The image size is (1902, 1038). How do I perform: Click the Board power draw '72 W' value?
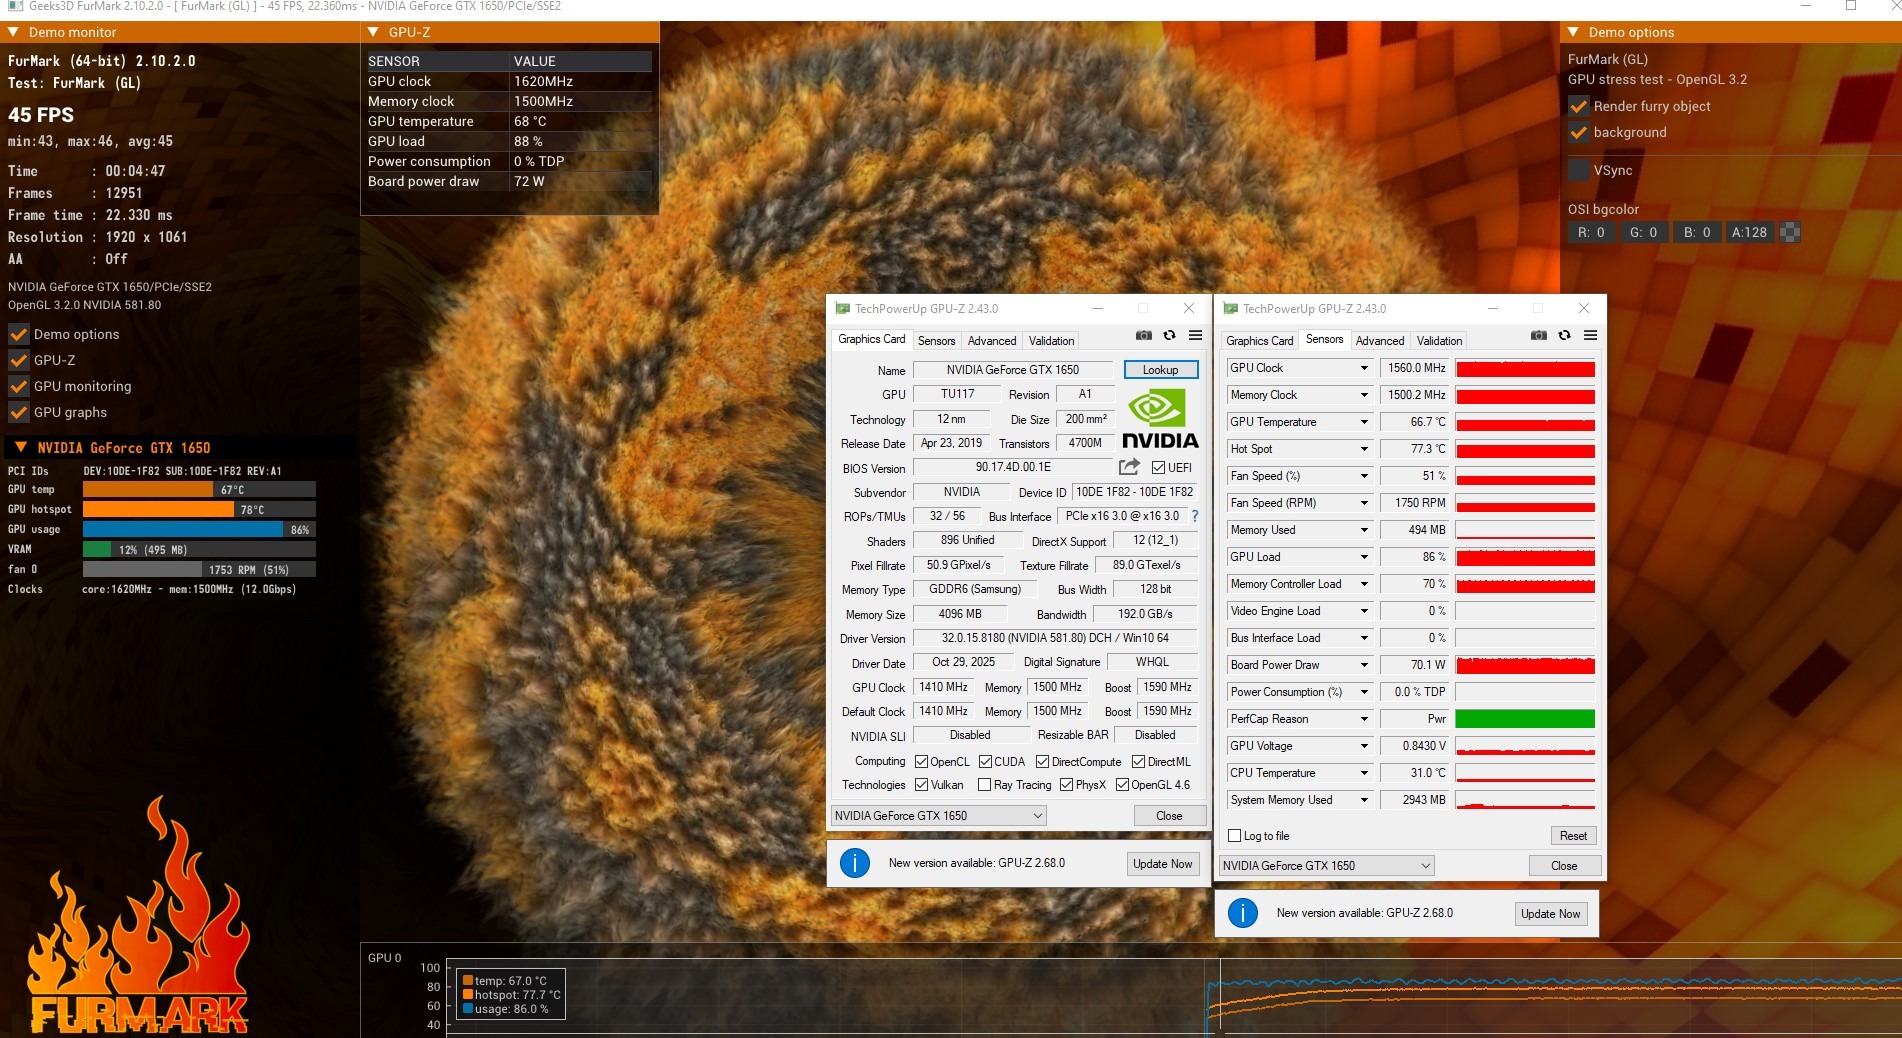point(529,181)
